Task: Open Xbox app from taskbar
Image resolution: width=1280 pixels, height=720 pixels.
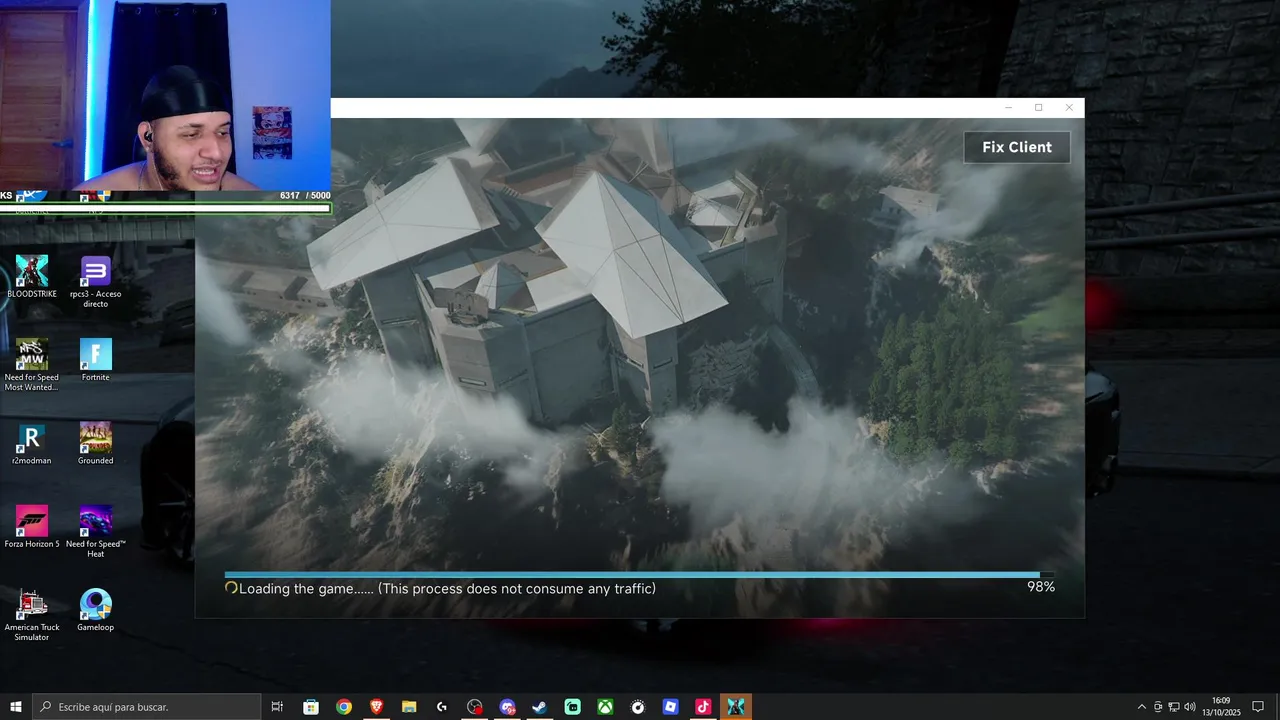Action: click(605, 707)
